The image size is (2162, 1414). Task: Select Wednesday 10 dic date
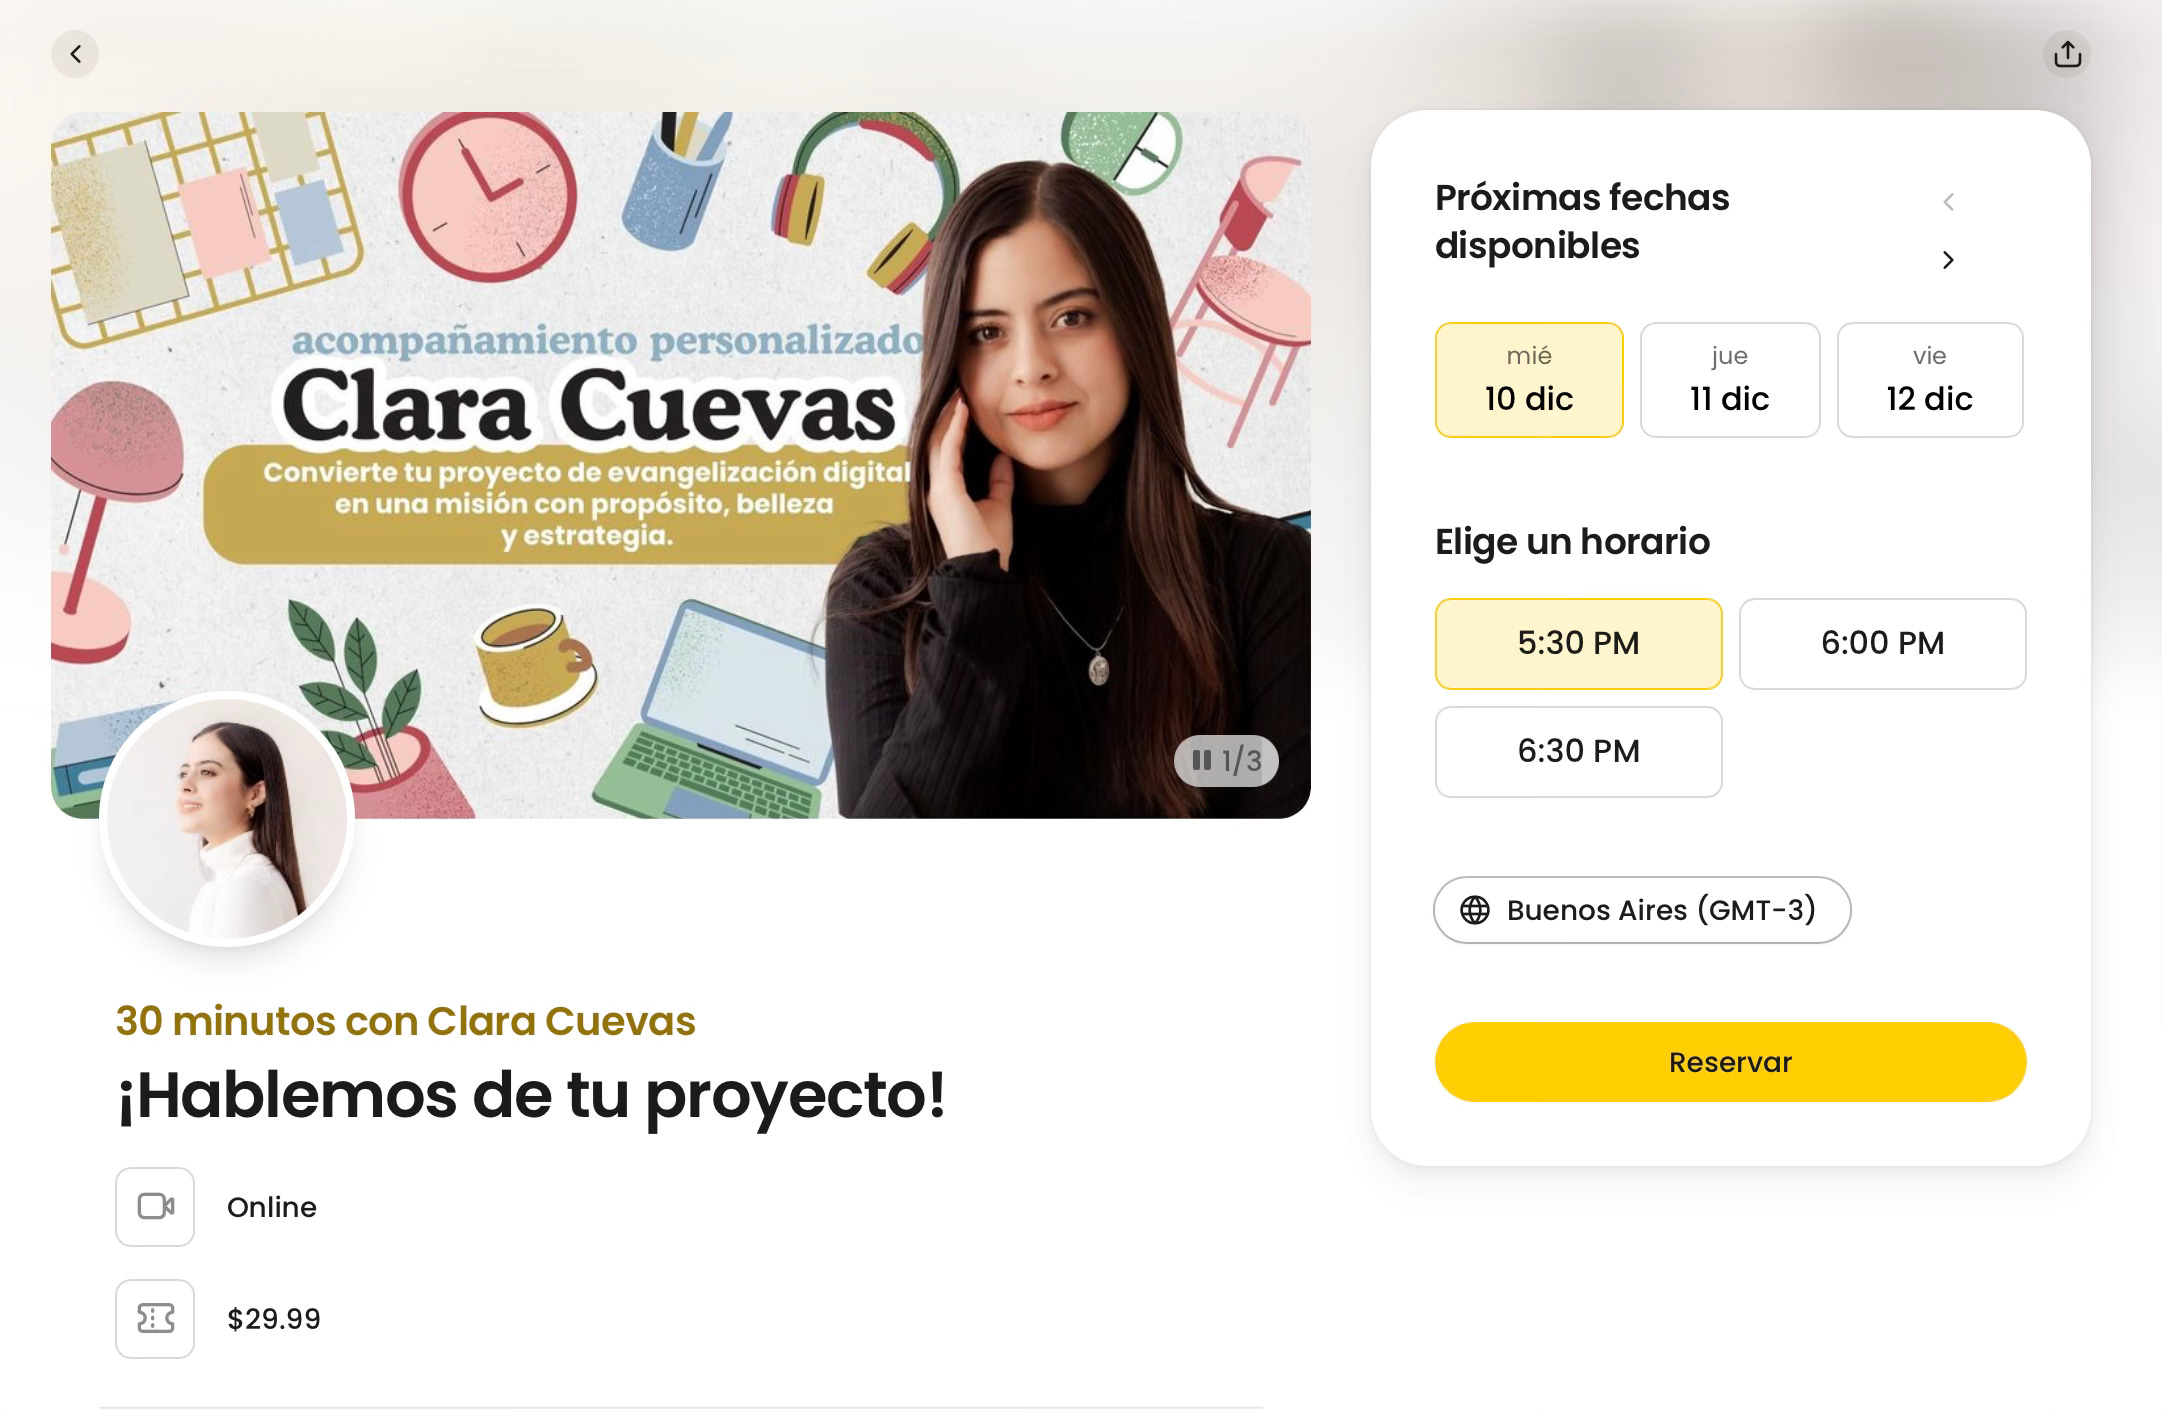pyautogui.click(x=1529, y=380)
